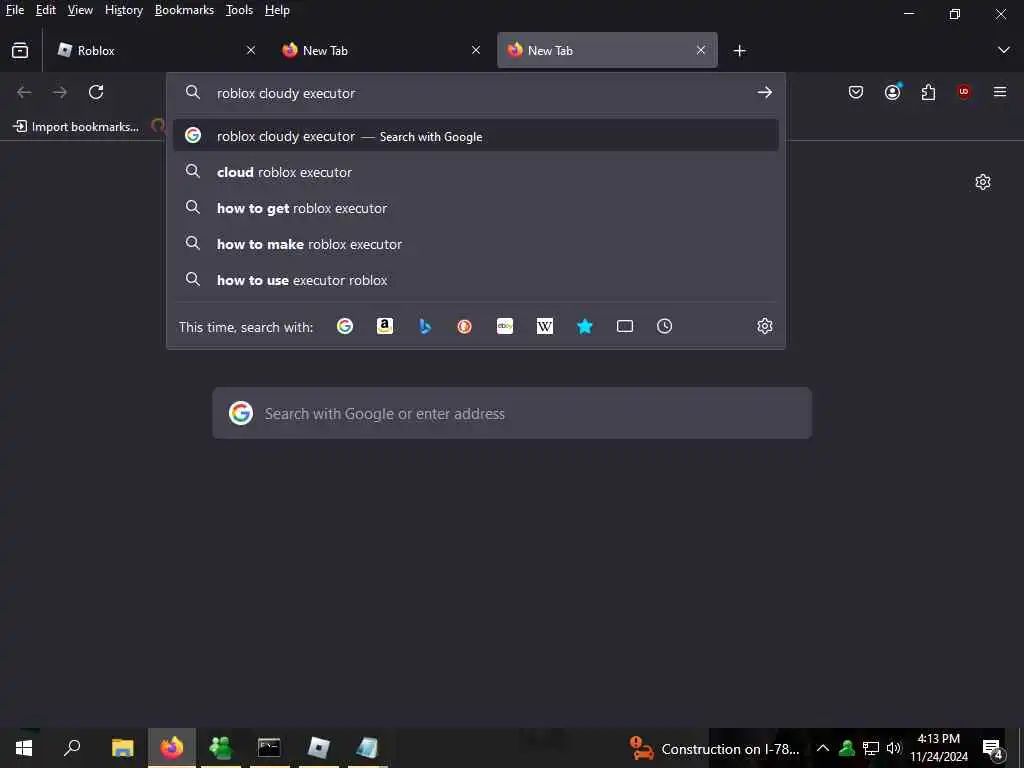
Task: Switch to the middle New Tab
Action: tap(383, 50)
